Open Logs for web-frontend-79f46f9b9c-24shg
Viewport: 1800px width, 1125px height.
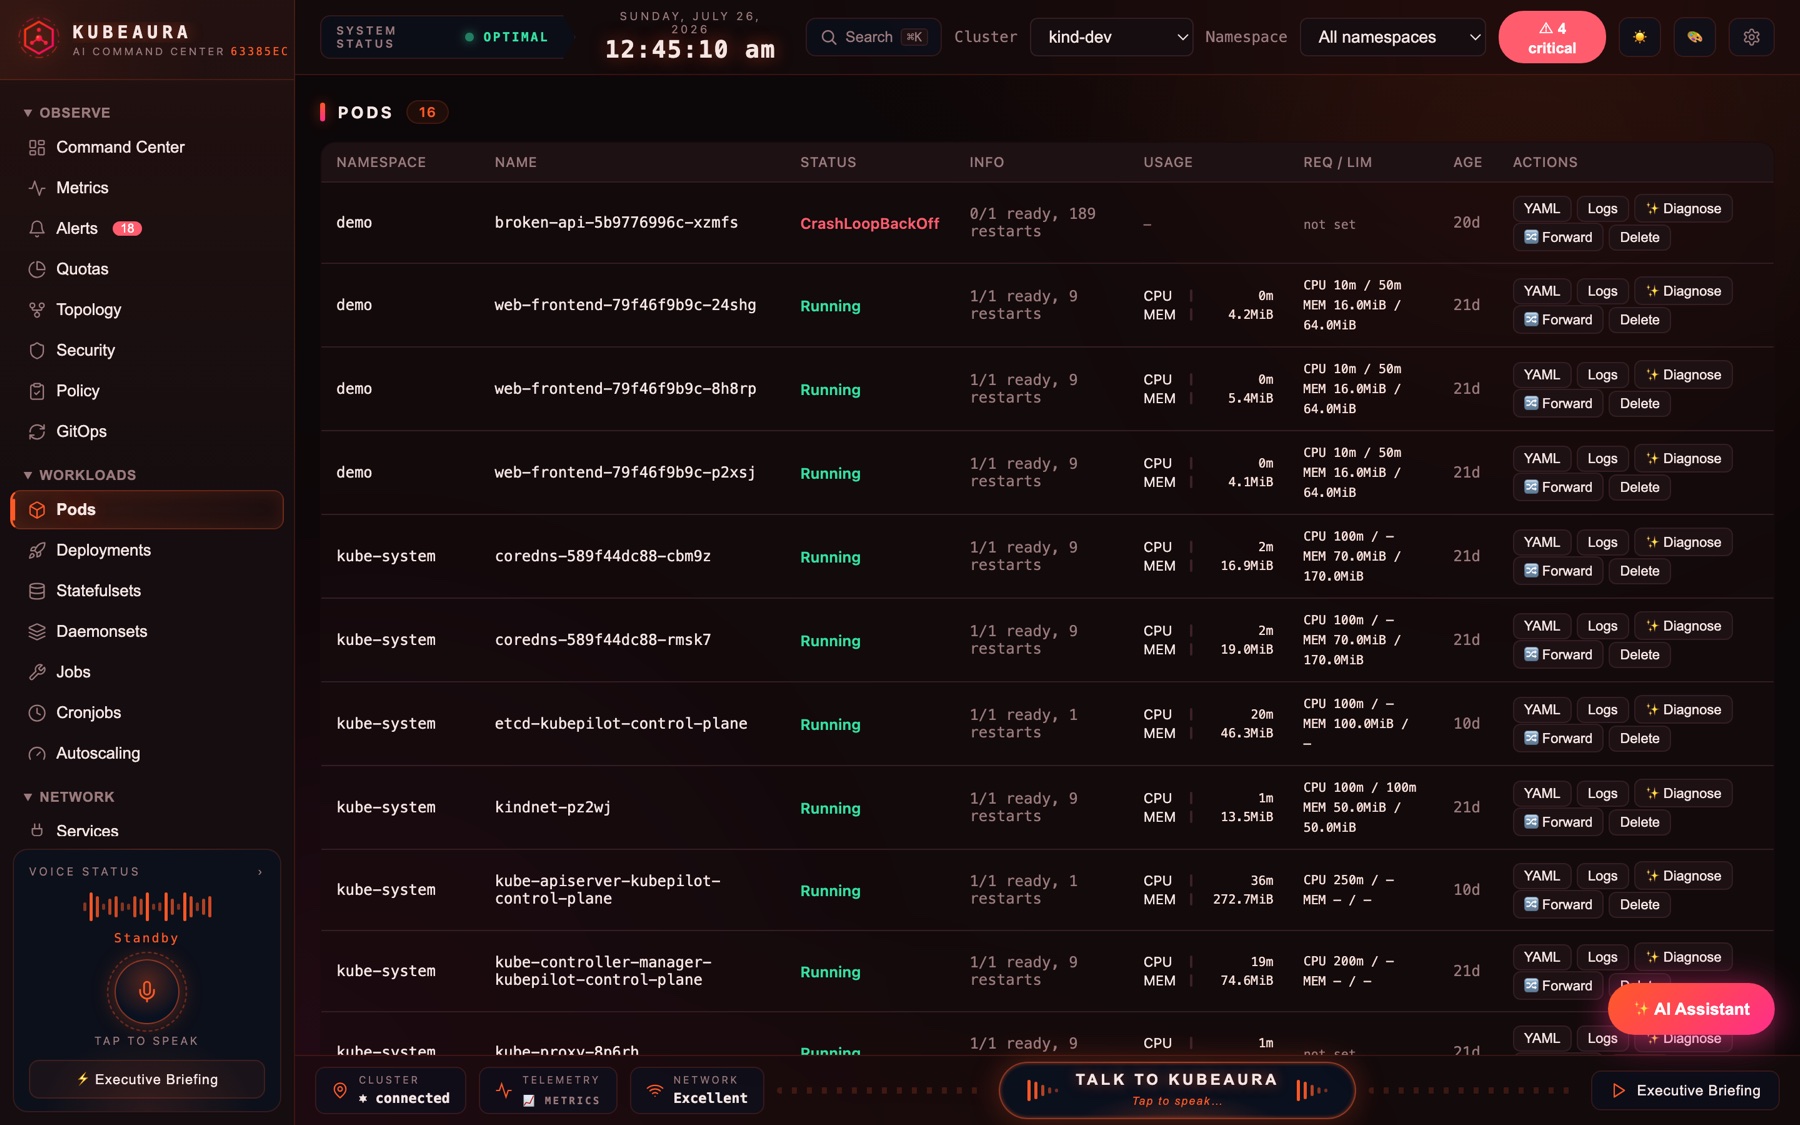1602,291
